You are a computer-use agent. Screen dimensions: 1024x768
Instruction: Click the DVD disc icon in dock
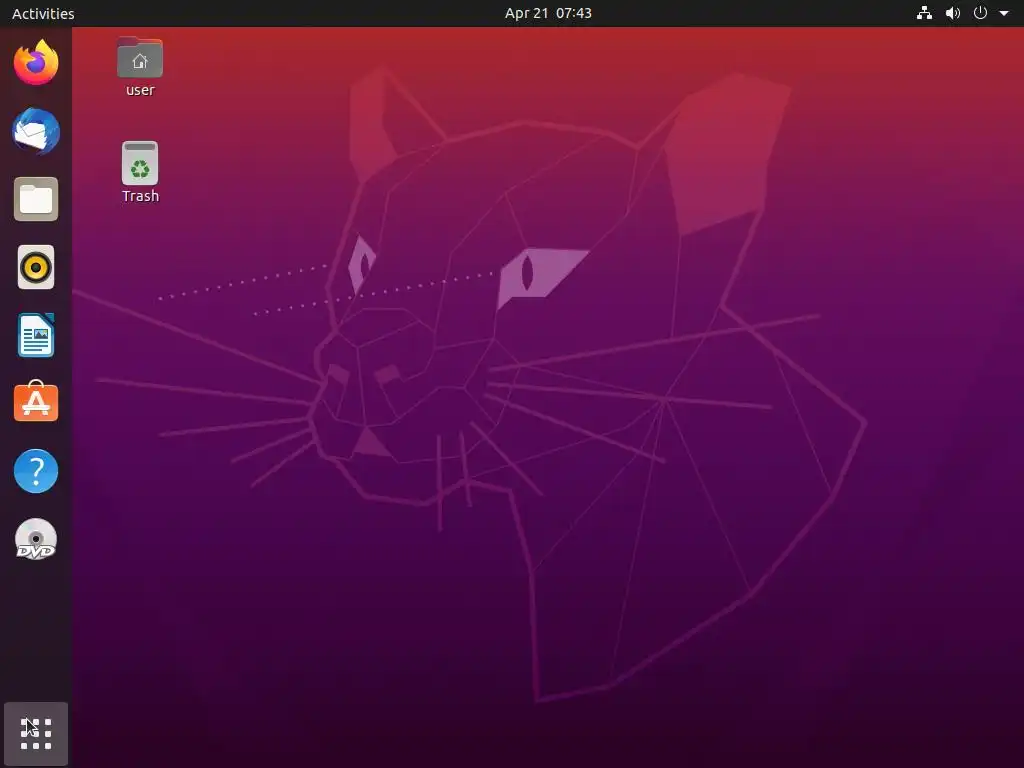pyautogui.click(x=36, y=539)
